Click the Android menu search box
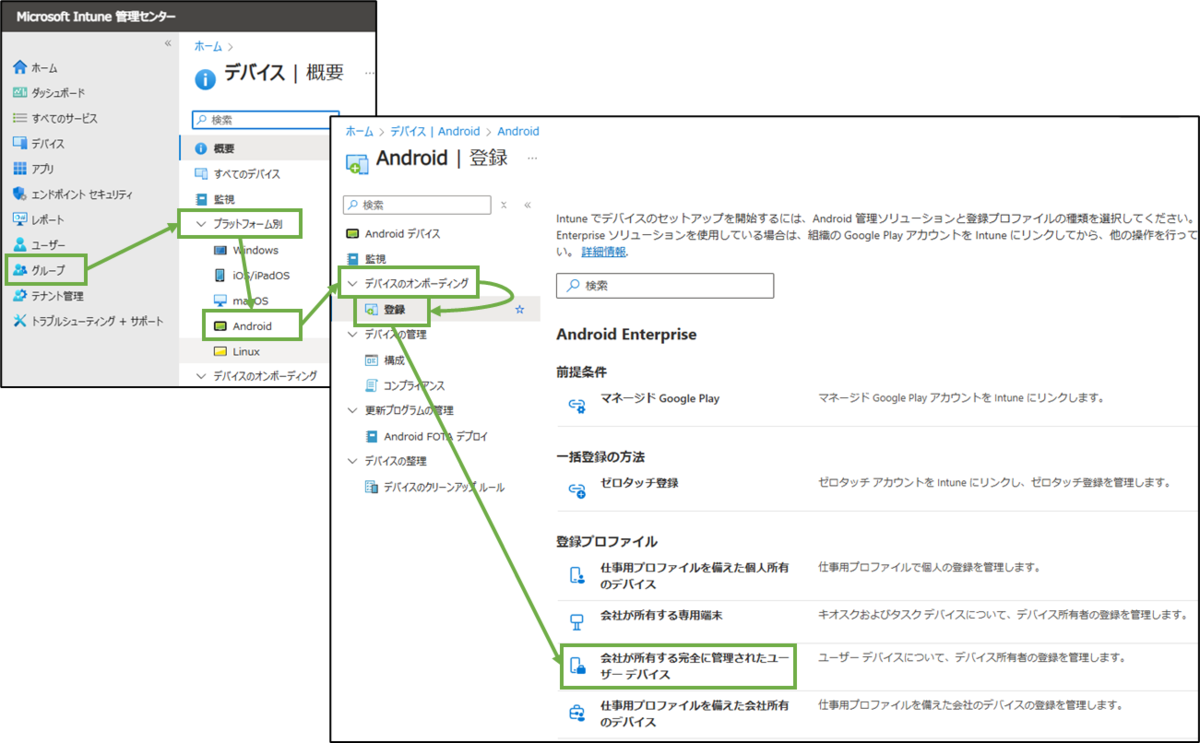 417,204
